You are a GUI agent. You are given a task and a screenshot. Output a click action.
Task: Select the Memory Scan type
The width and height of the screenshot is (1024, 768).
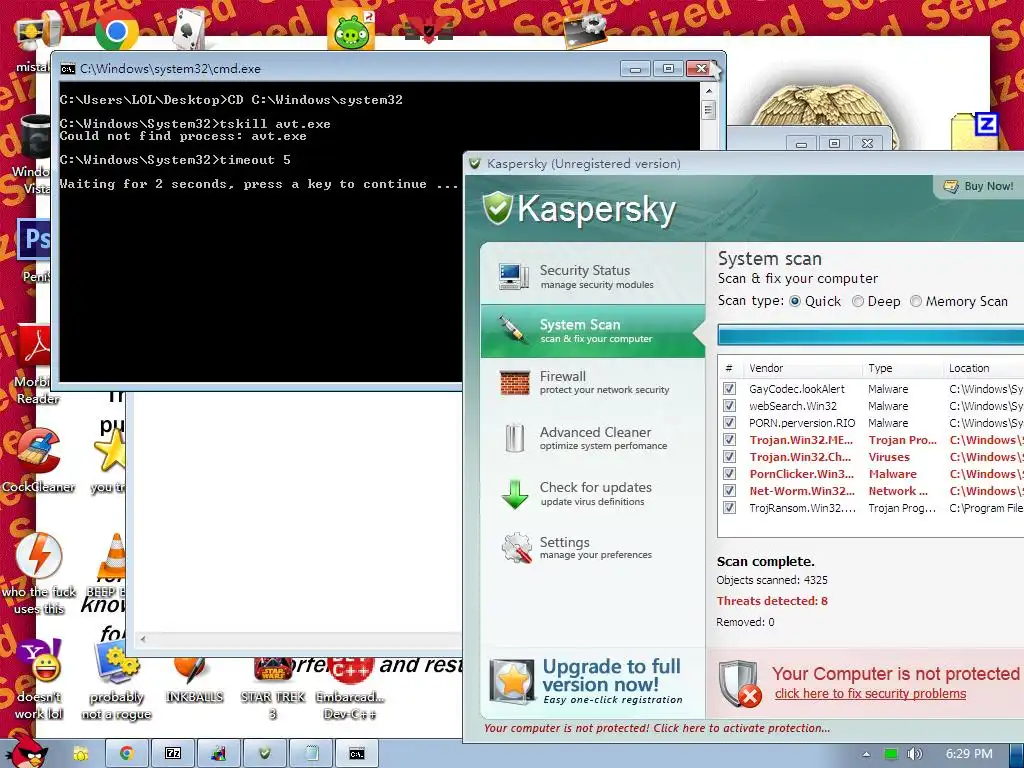click(x=916, y=301)
